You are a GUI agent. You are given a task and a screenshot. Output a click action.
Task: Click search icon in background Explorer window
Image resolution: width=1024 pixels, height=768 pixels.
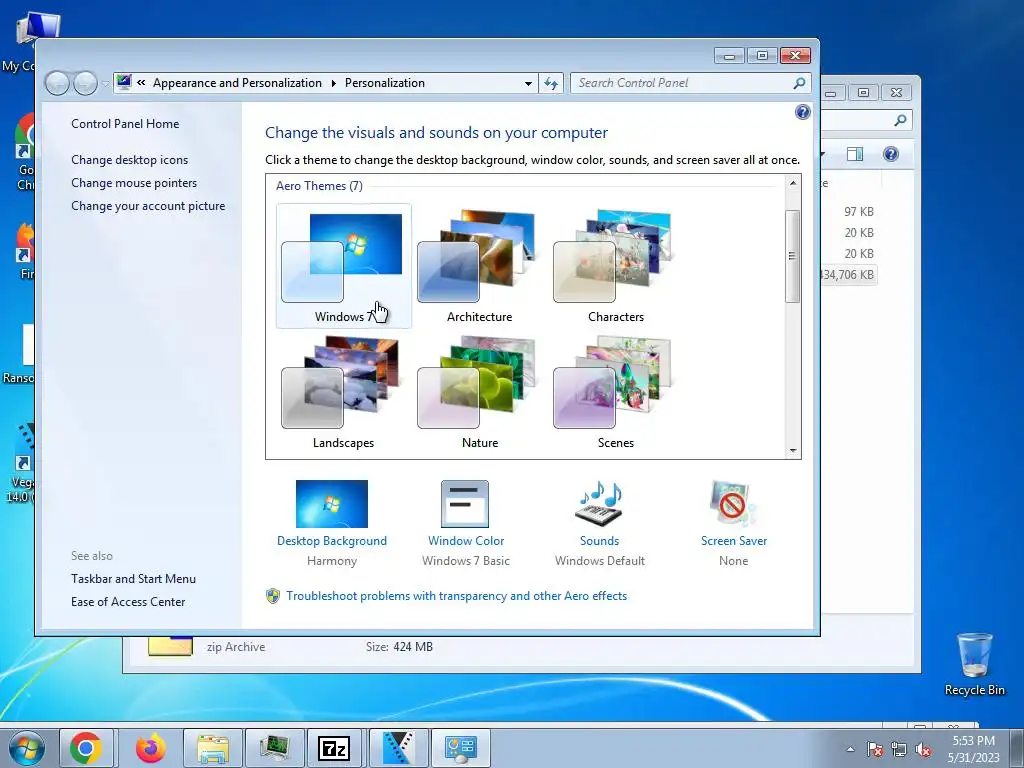901,120
